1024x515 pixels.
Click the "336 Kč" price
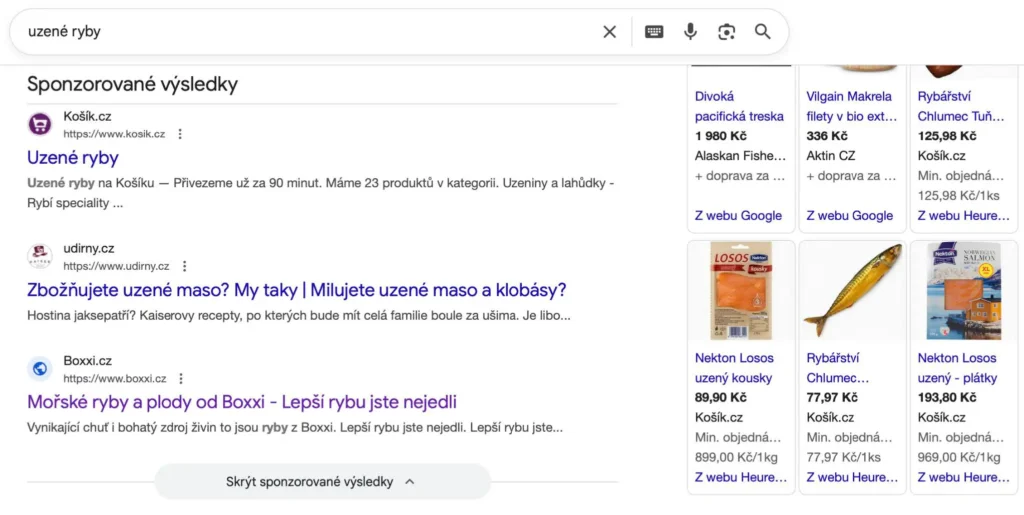(827, 136)
